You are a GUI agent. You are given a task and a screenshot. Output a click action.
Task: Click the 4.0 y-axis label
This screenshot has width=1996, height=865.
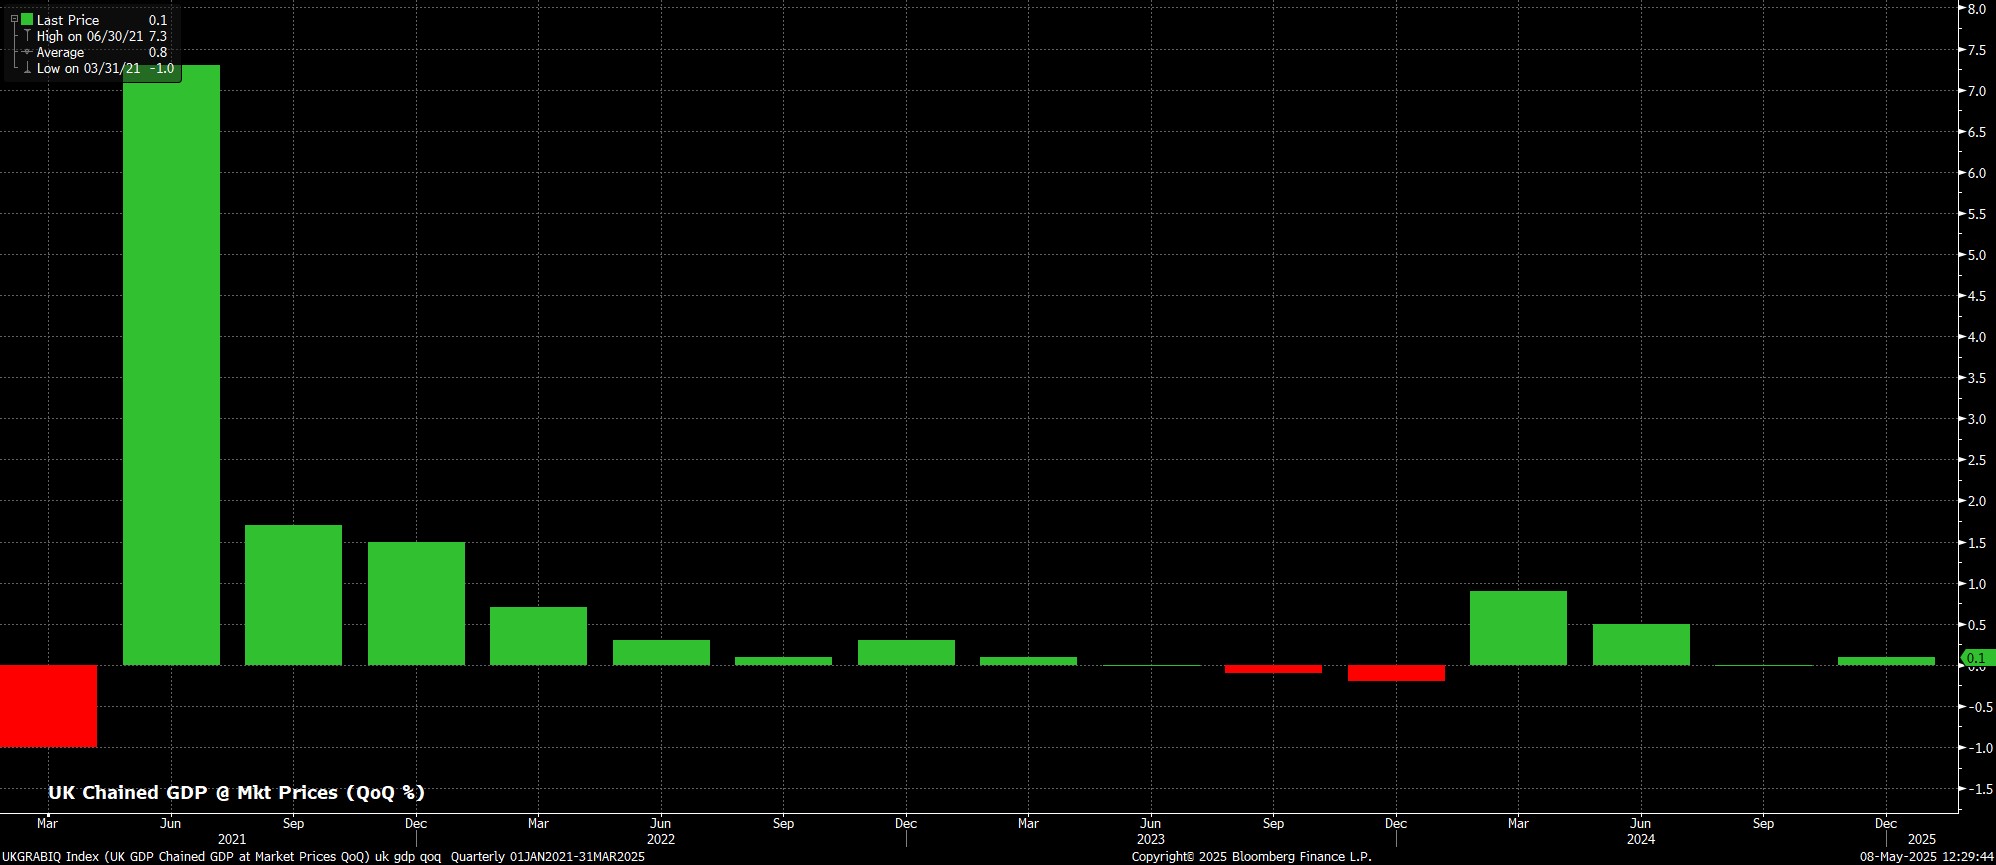point(1977,337)
